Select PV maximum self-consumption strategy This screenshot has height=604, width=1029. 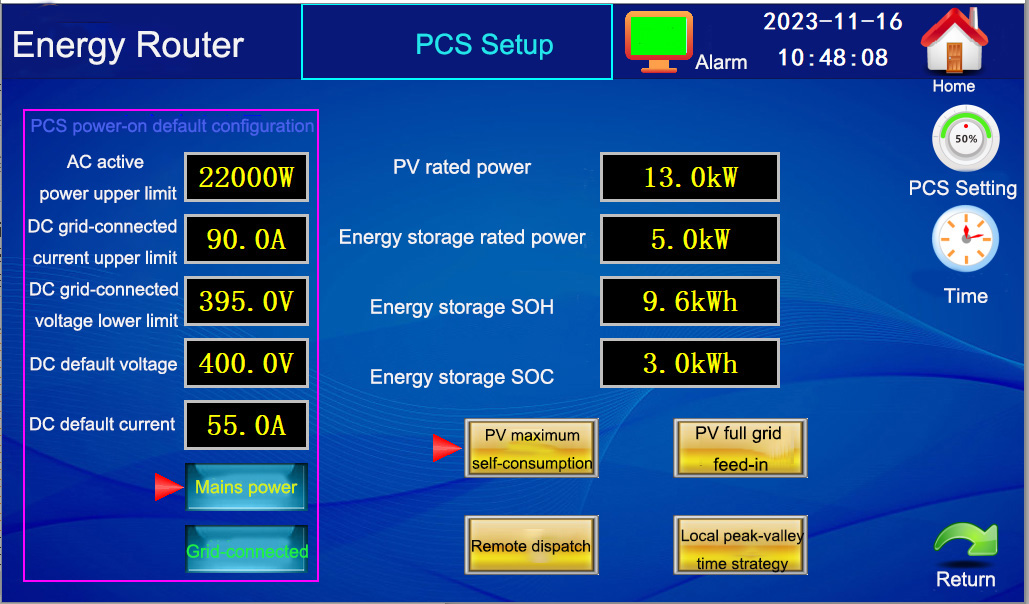532,448
